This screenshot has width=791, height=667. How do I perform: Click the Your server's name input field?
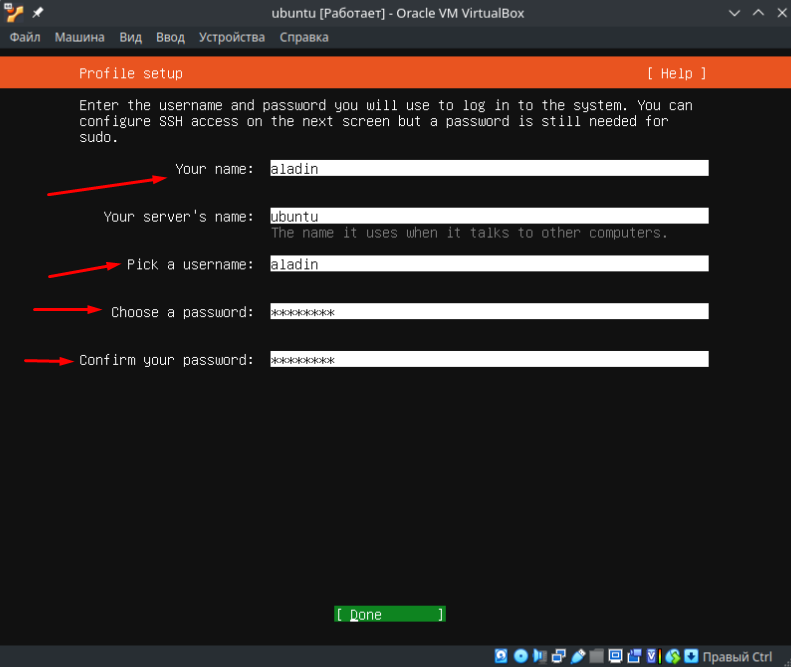click(x=489, y=216)
